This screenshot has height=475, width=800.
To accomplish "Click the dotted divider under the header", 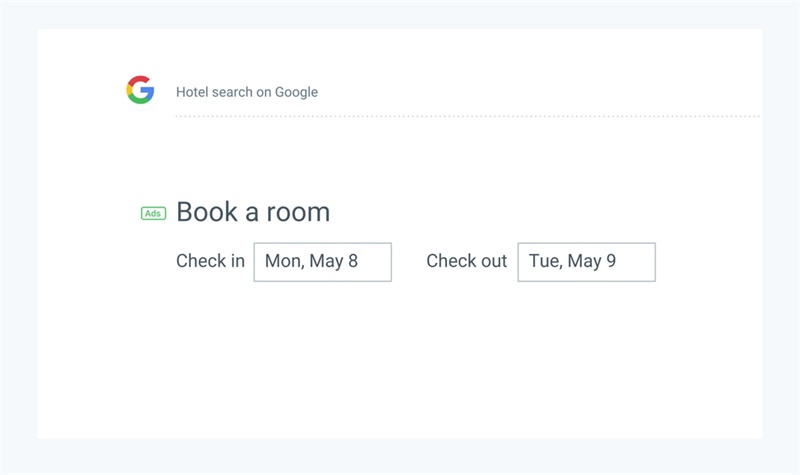I will tap(467, 117).
